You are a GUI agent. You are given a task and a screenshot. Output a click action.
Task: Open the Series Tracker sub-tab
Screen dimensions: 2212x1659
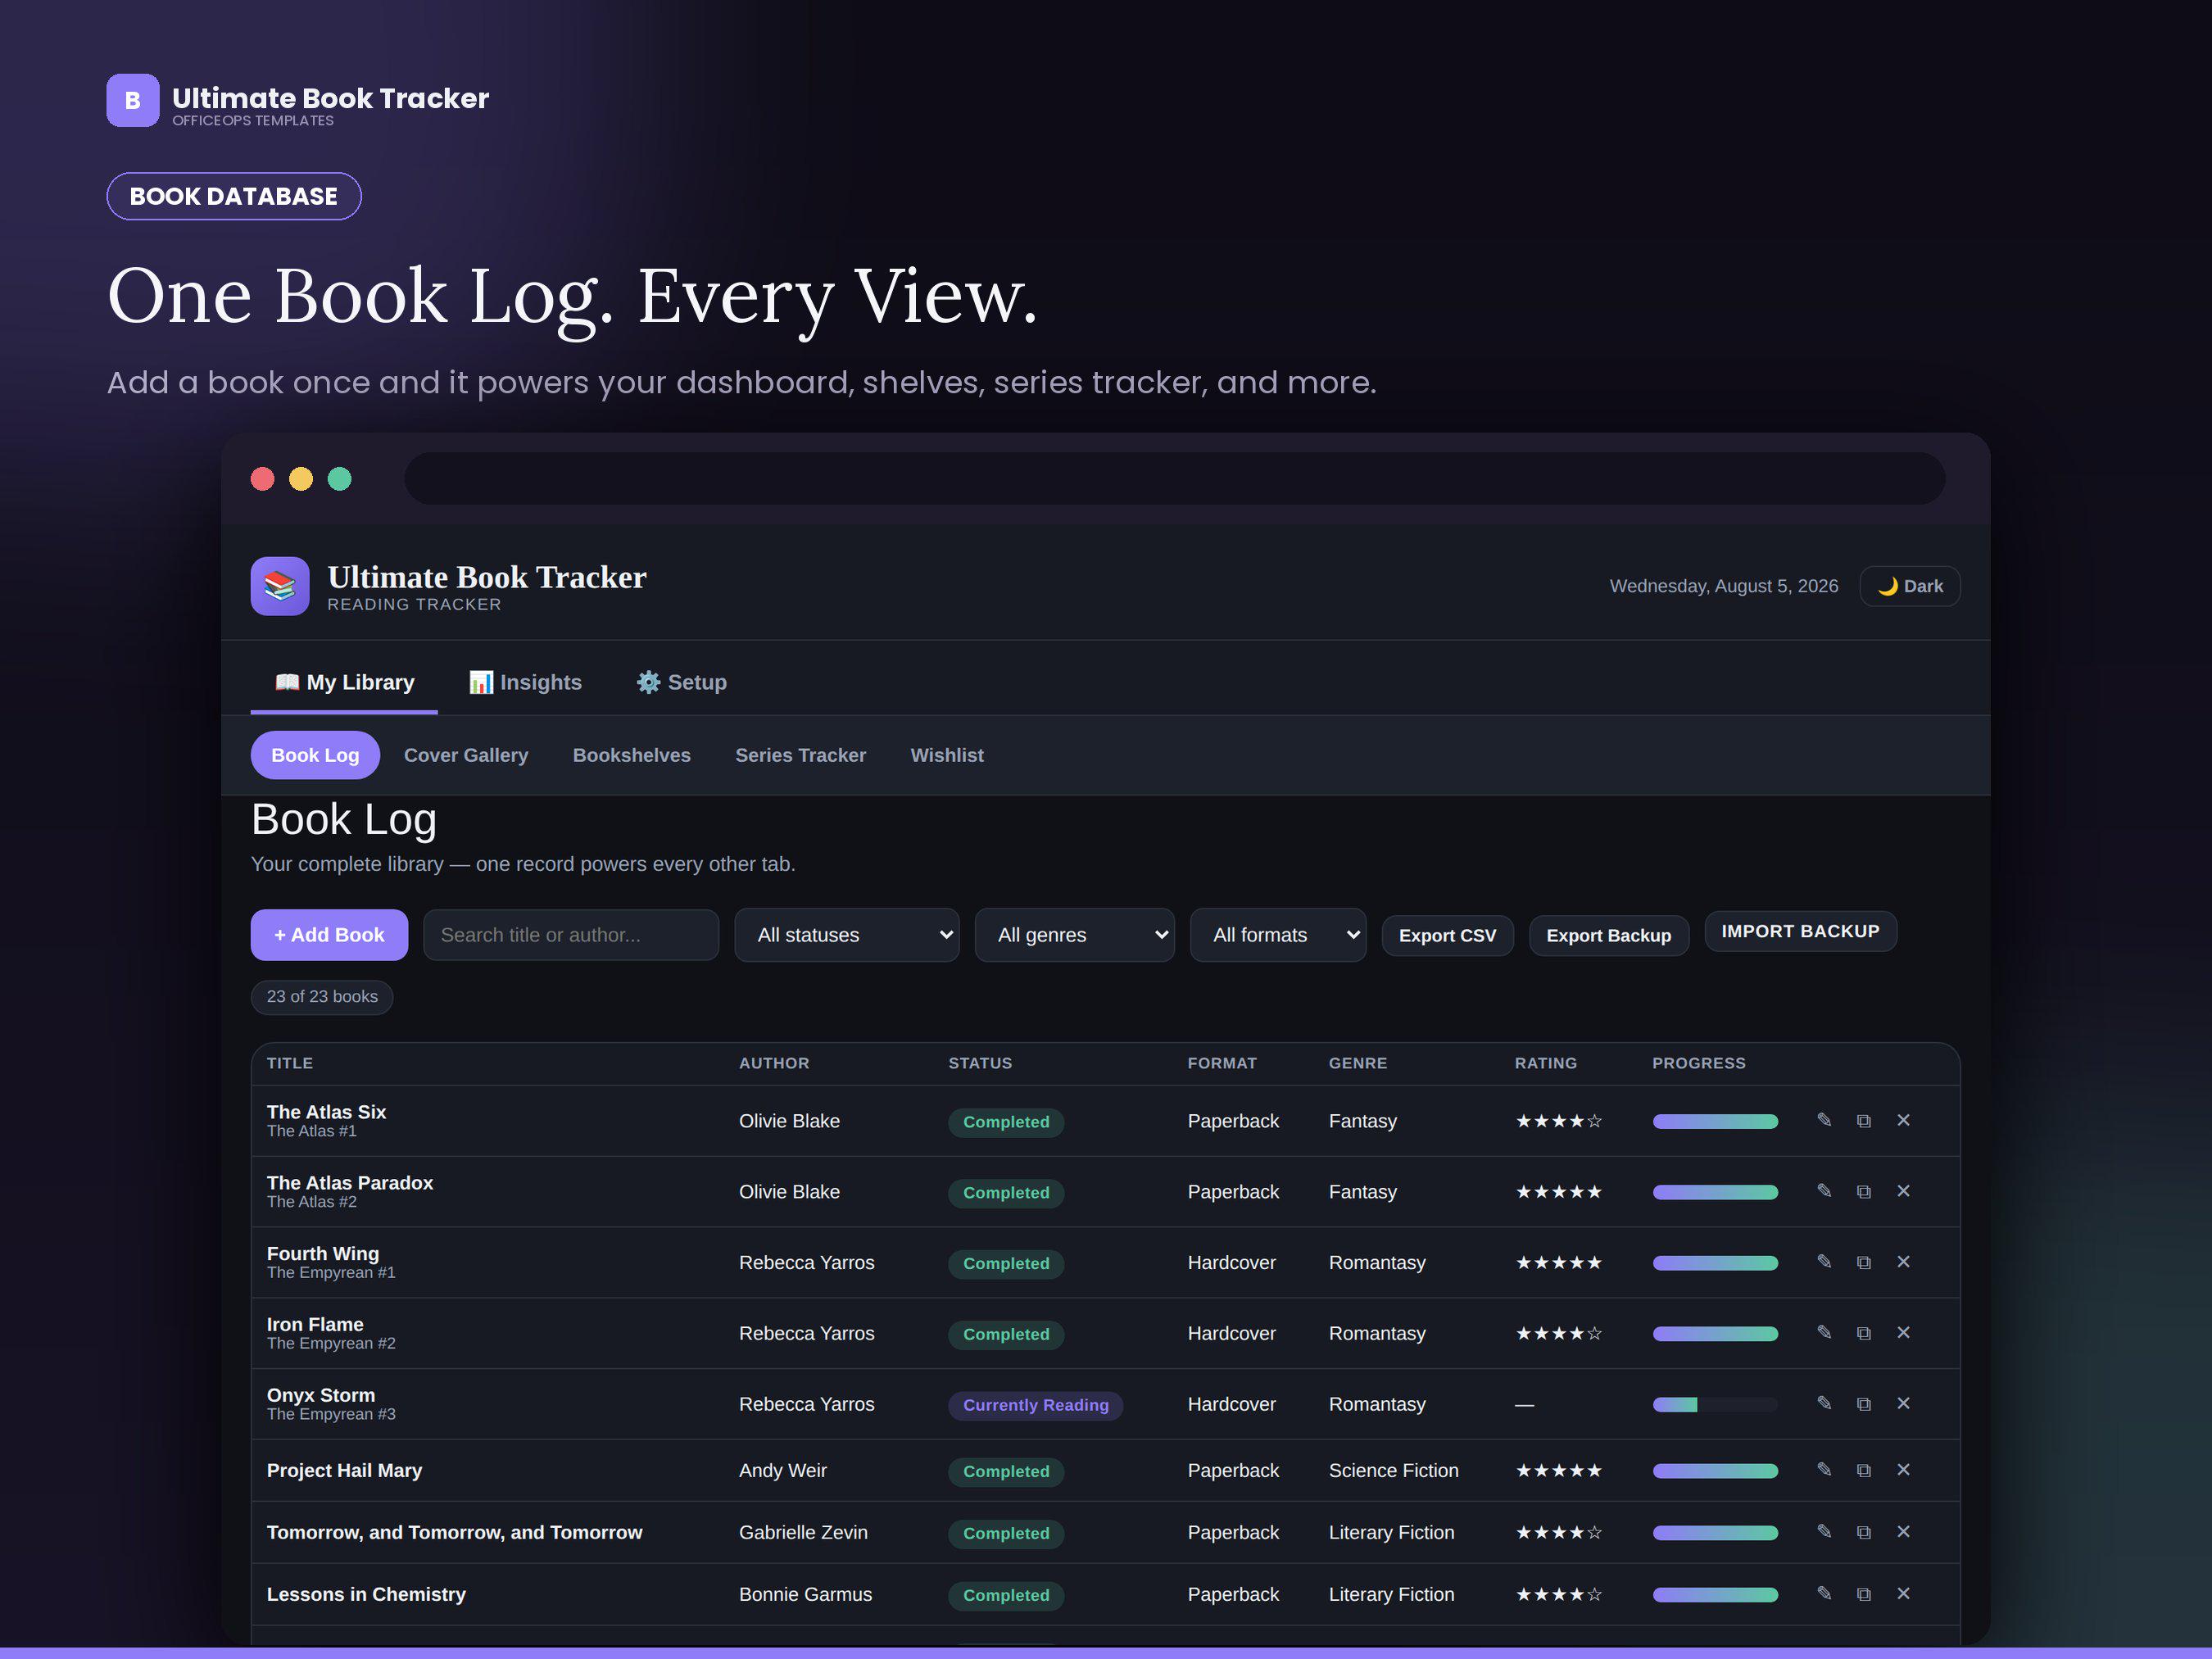[x=801, y=755]
